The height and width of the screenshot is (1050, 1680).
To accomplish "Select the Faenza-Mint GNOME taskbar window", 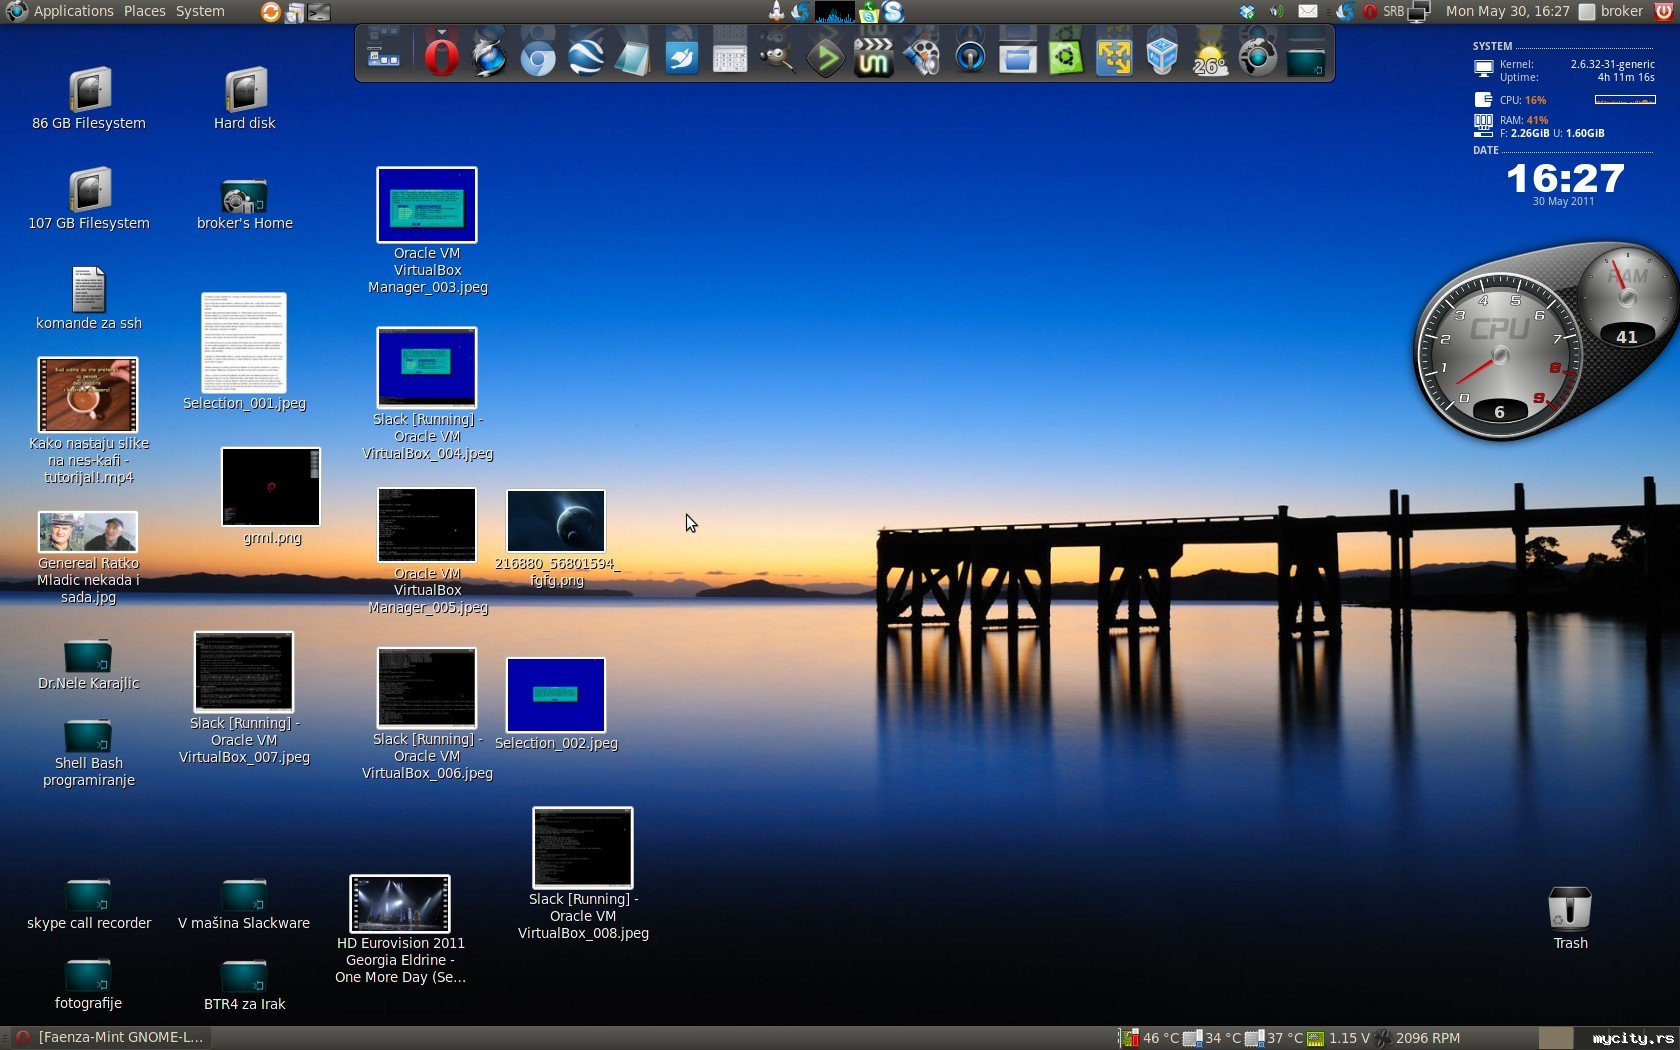I will coord(110,1038).
